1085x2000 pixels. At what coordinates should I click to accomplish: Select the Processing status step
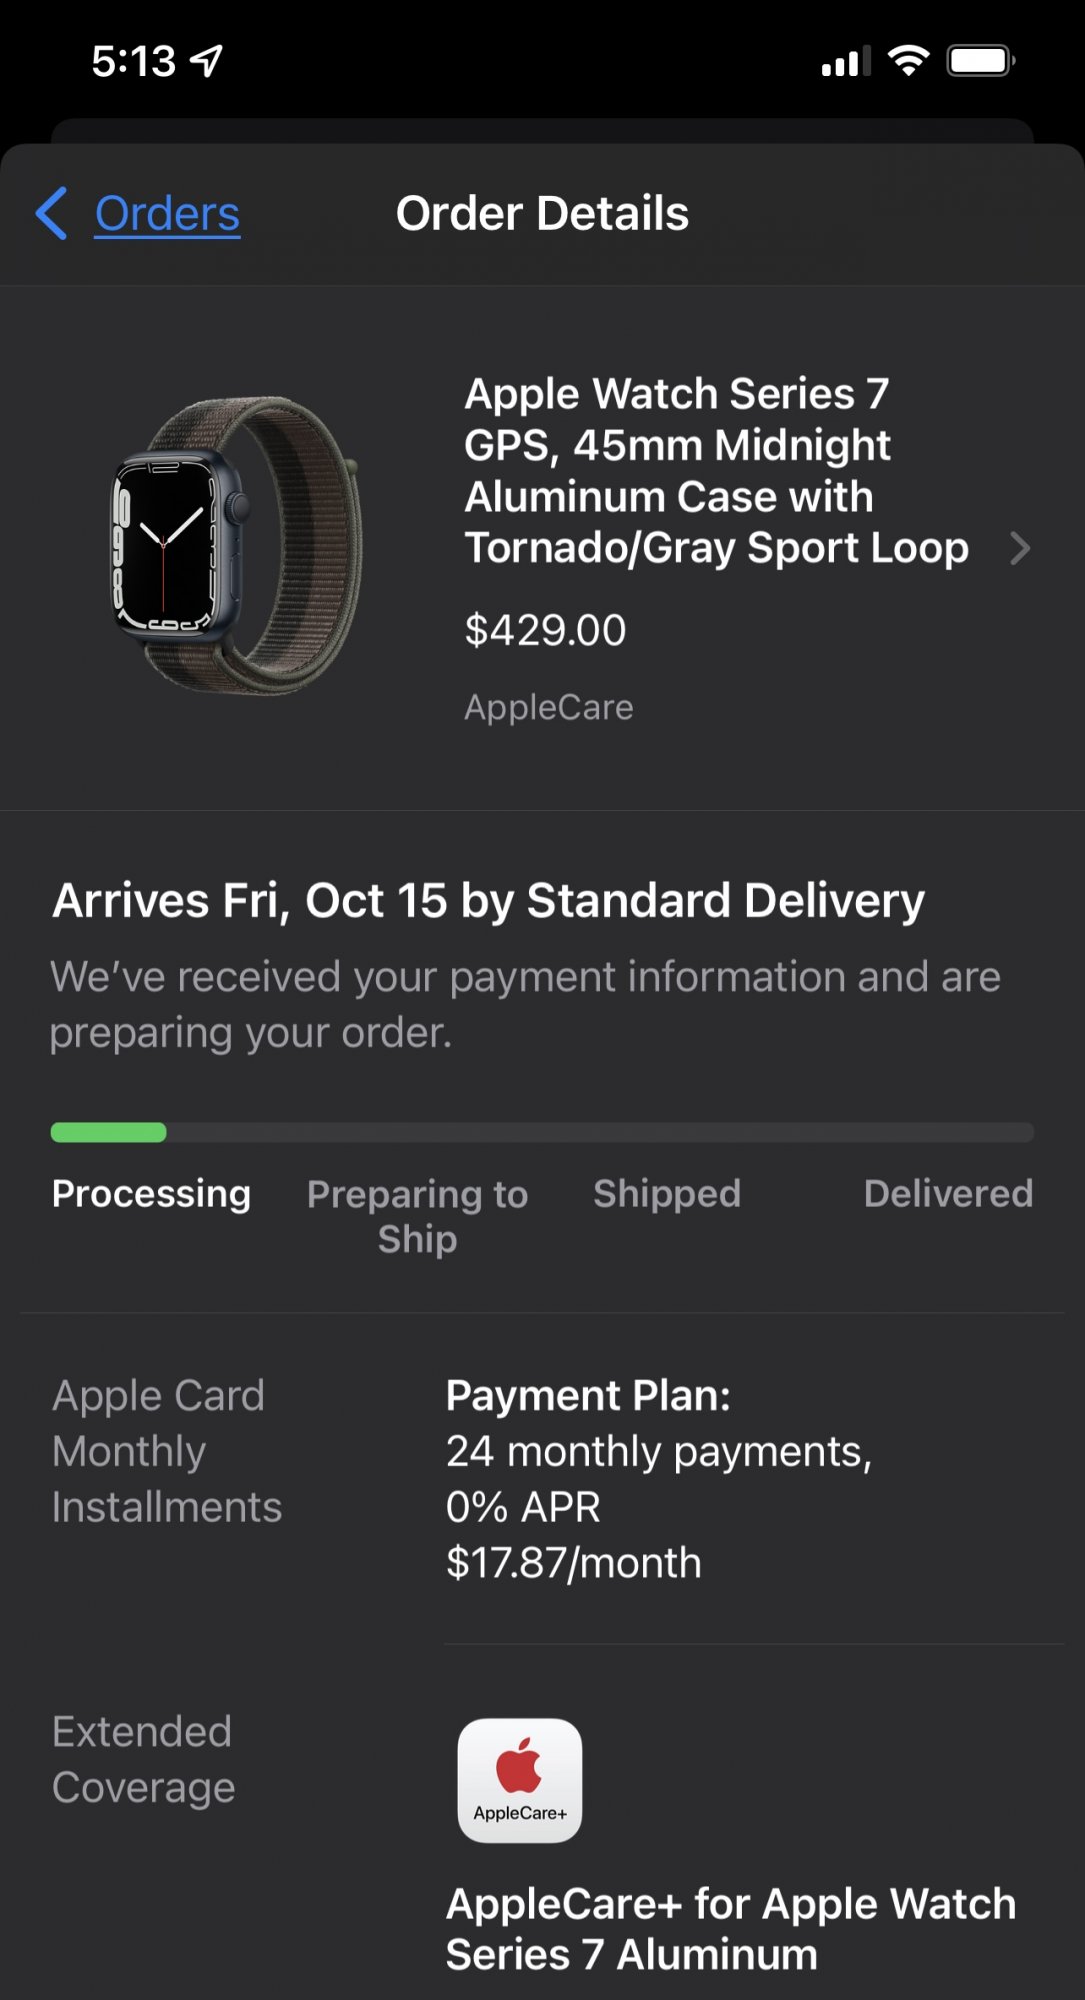point(151,1193)
